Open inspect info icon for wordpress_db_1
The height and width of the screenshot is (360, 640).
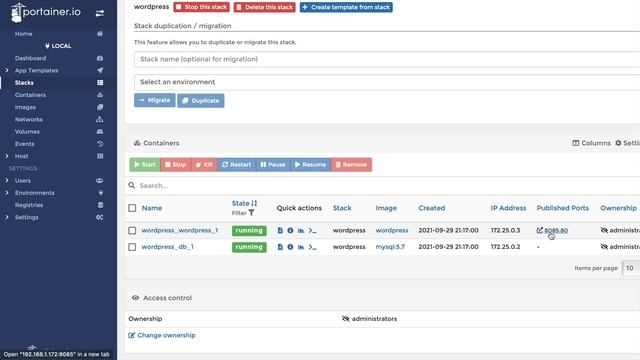pyautogui.click(x=290, y=247)
